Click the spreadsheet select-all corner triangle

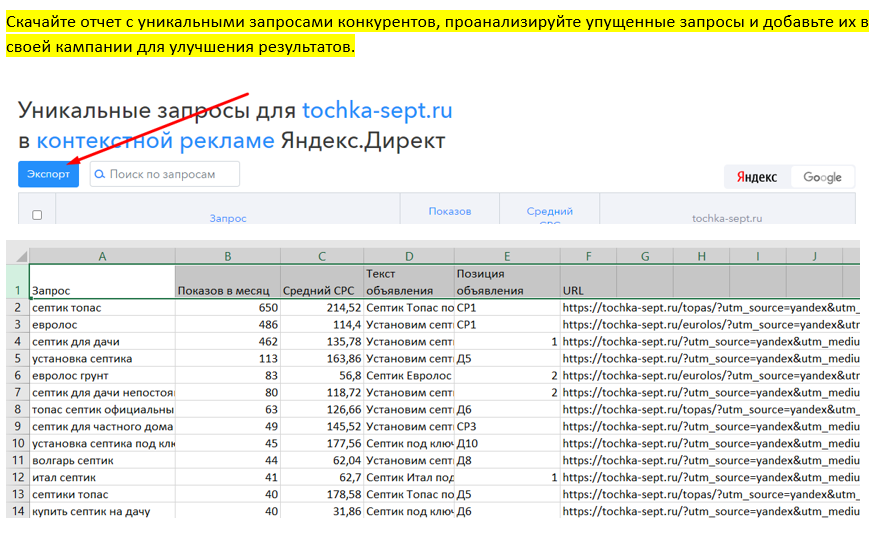pos(21,256)
